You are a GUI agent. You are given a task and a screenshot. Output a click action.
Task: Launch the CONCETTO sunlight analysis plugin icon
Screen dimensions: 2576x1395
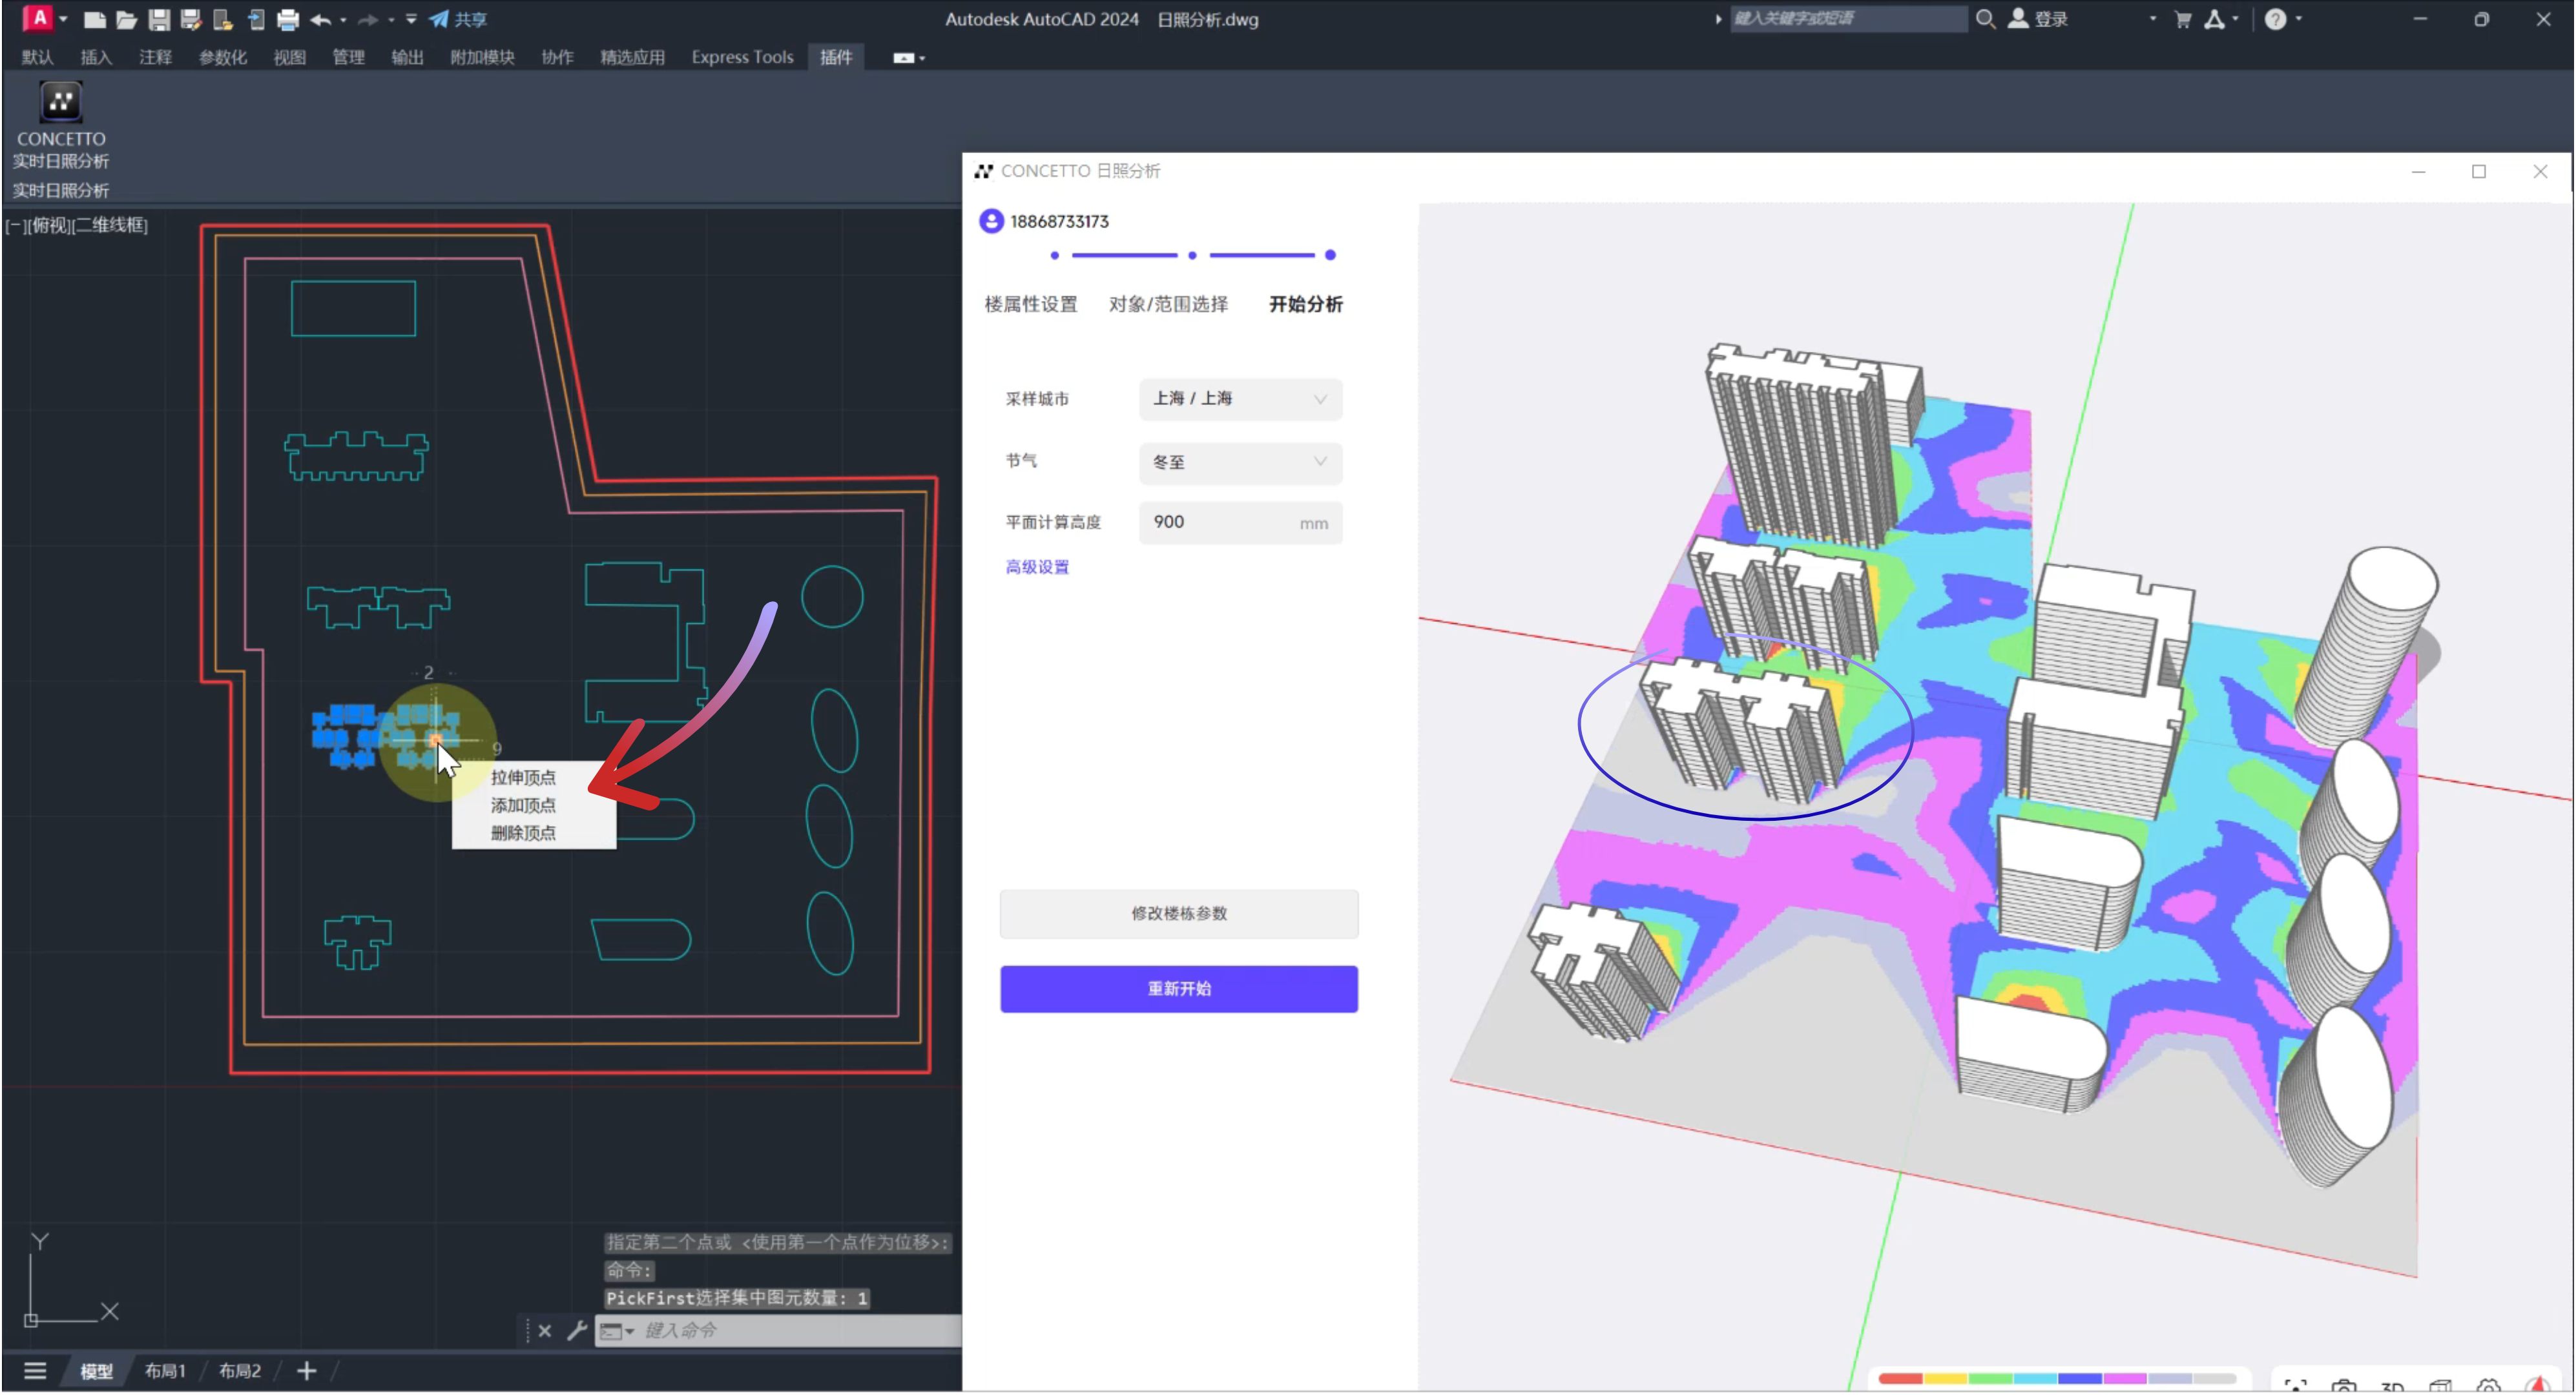(x=60, y=102)
